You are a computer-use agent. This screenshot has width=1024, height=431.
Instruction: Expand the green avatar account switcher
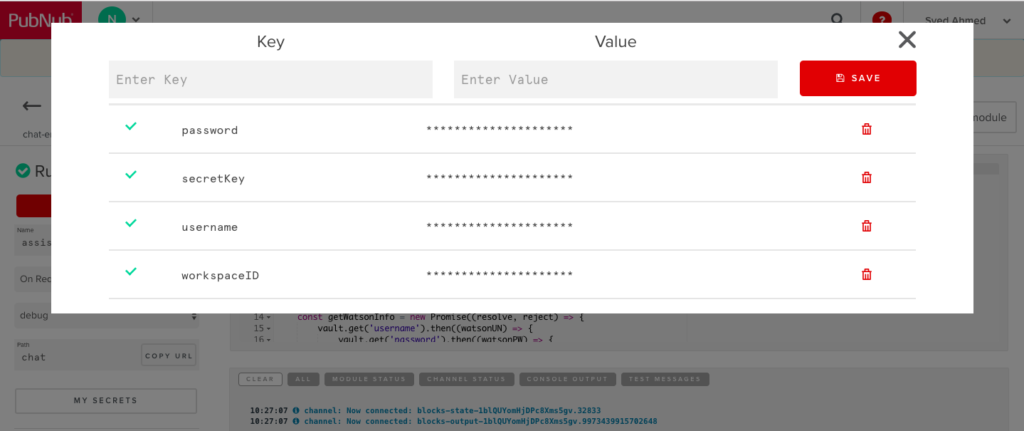pos(120,19)
